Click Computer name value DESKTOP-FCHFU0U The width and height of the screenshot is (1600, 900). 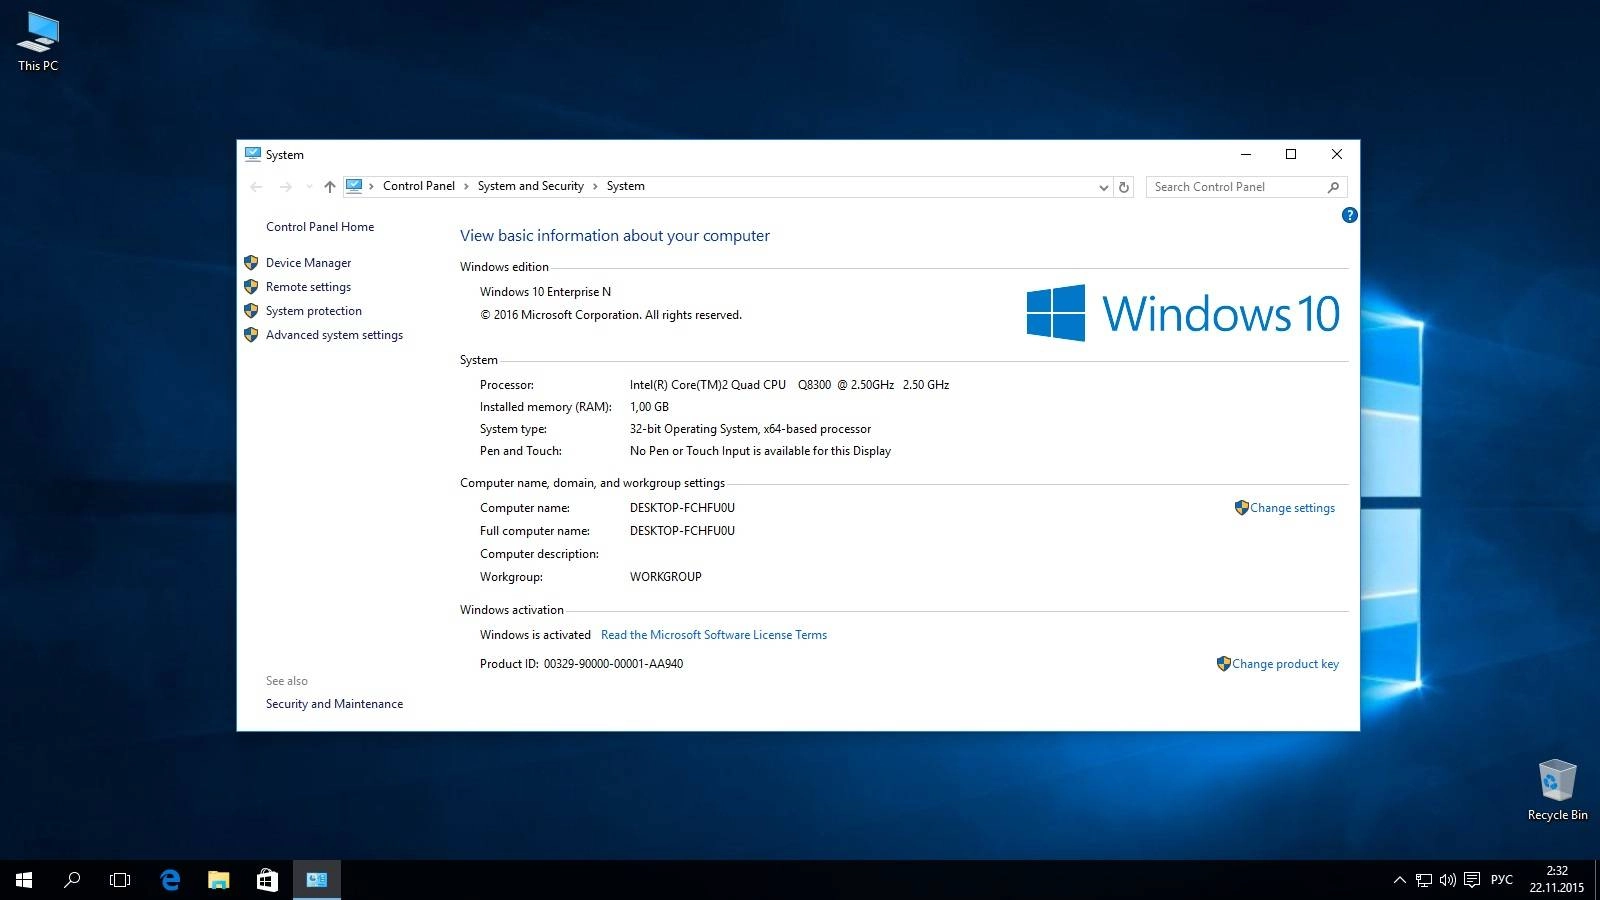tap(682, 508)
